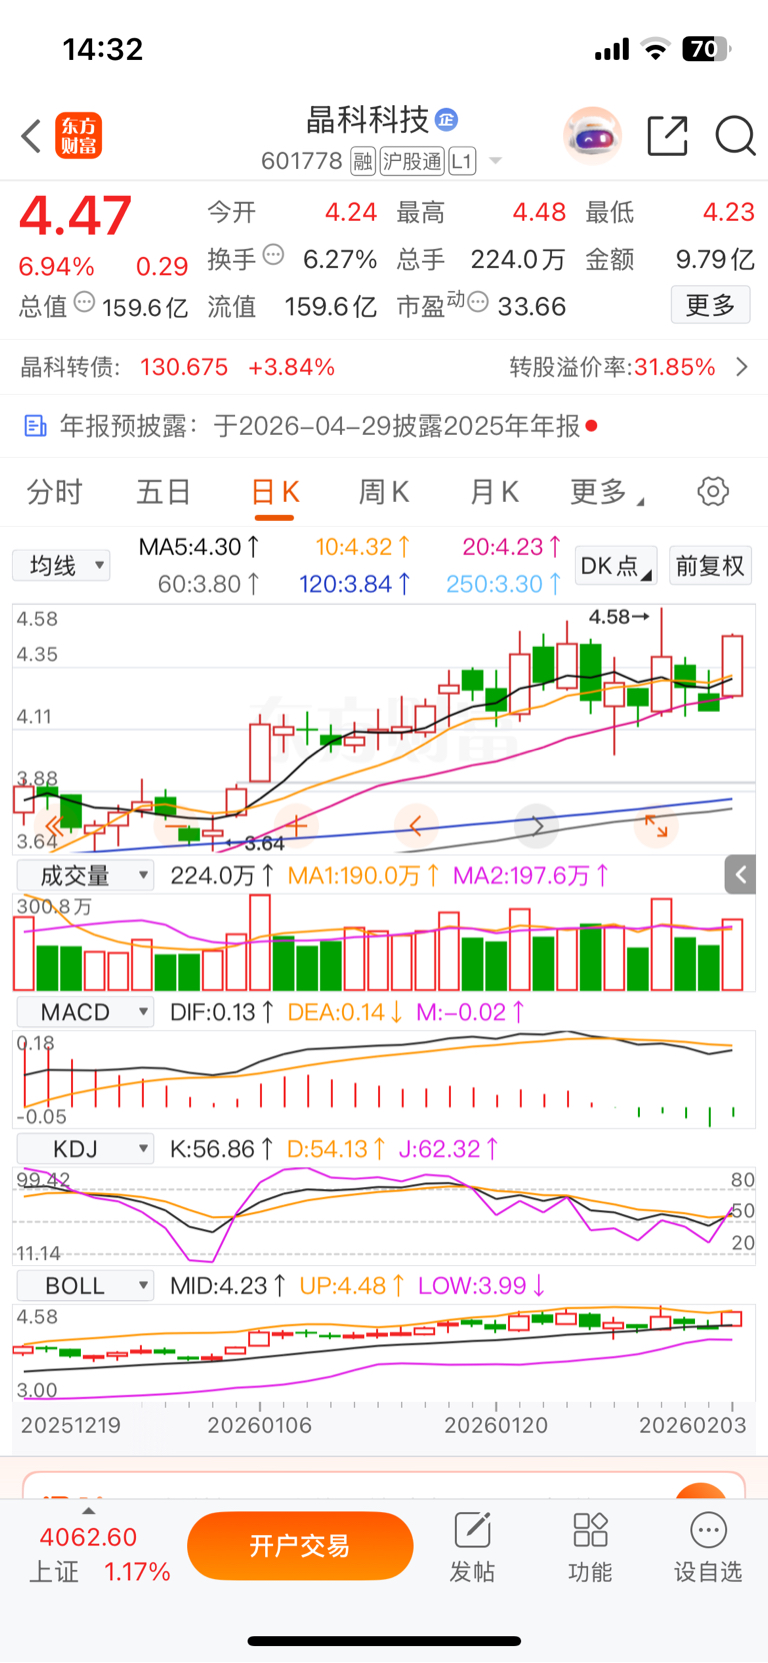
Task: Switch to the 周K tab
Action: point(384,492)
